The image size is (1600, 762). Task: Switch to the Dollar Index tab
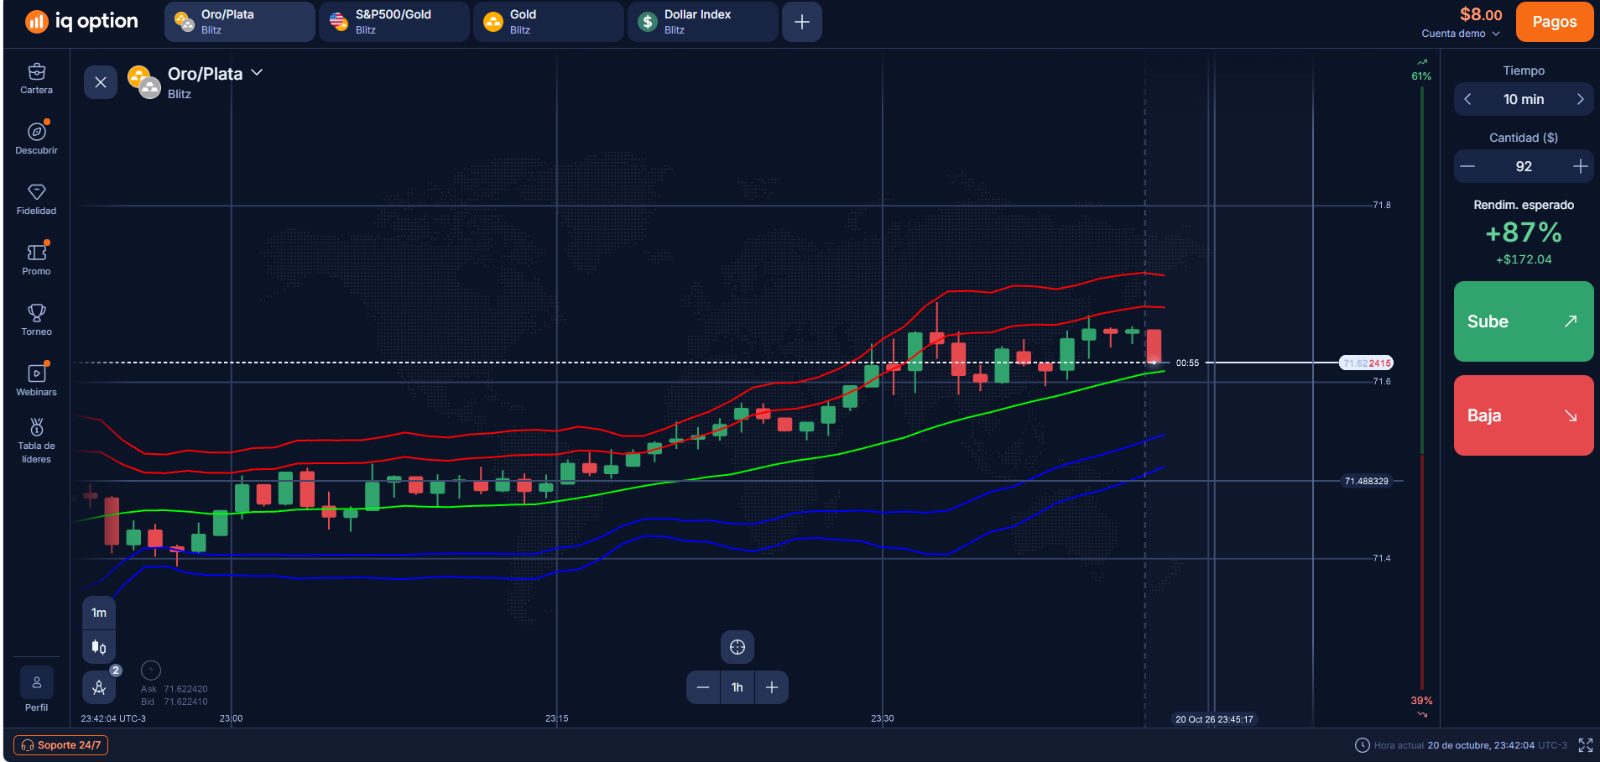point(703,21)
